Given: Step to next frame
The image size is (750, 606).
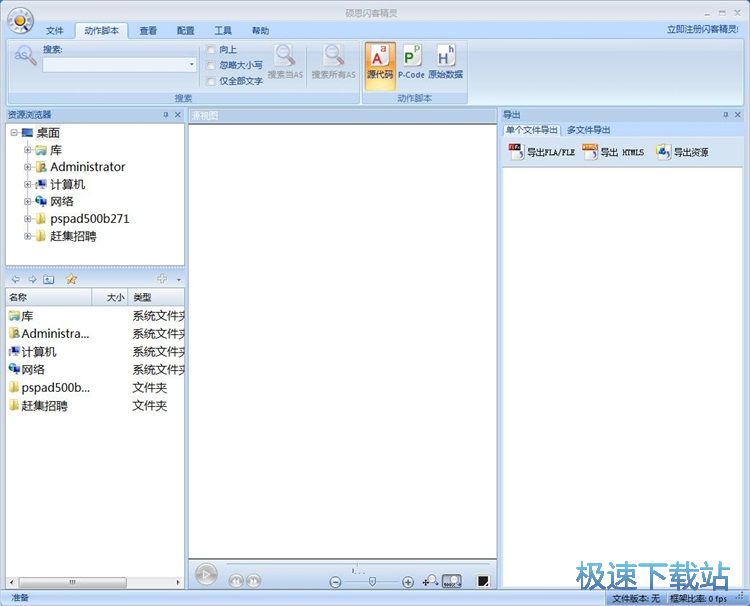Looking at the screenshot, I should tap(254, 581).
